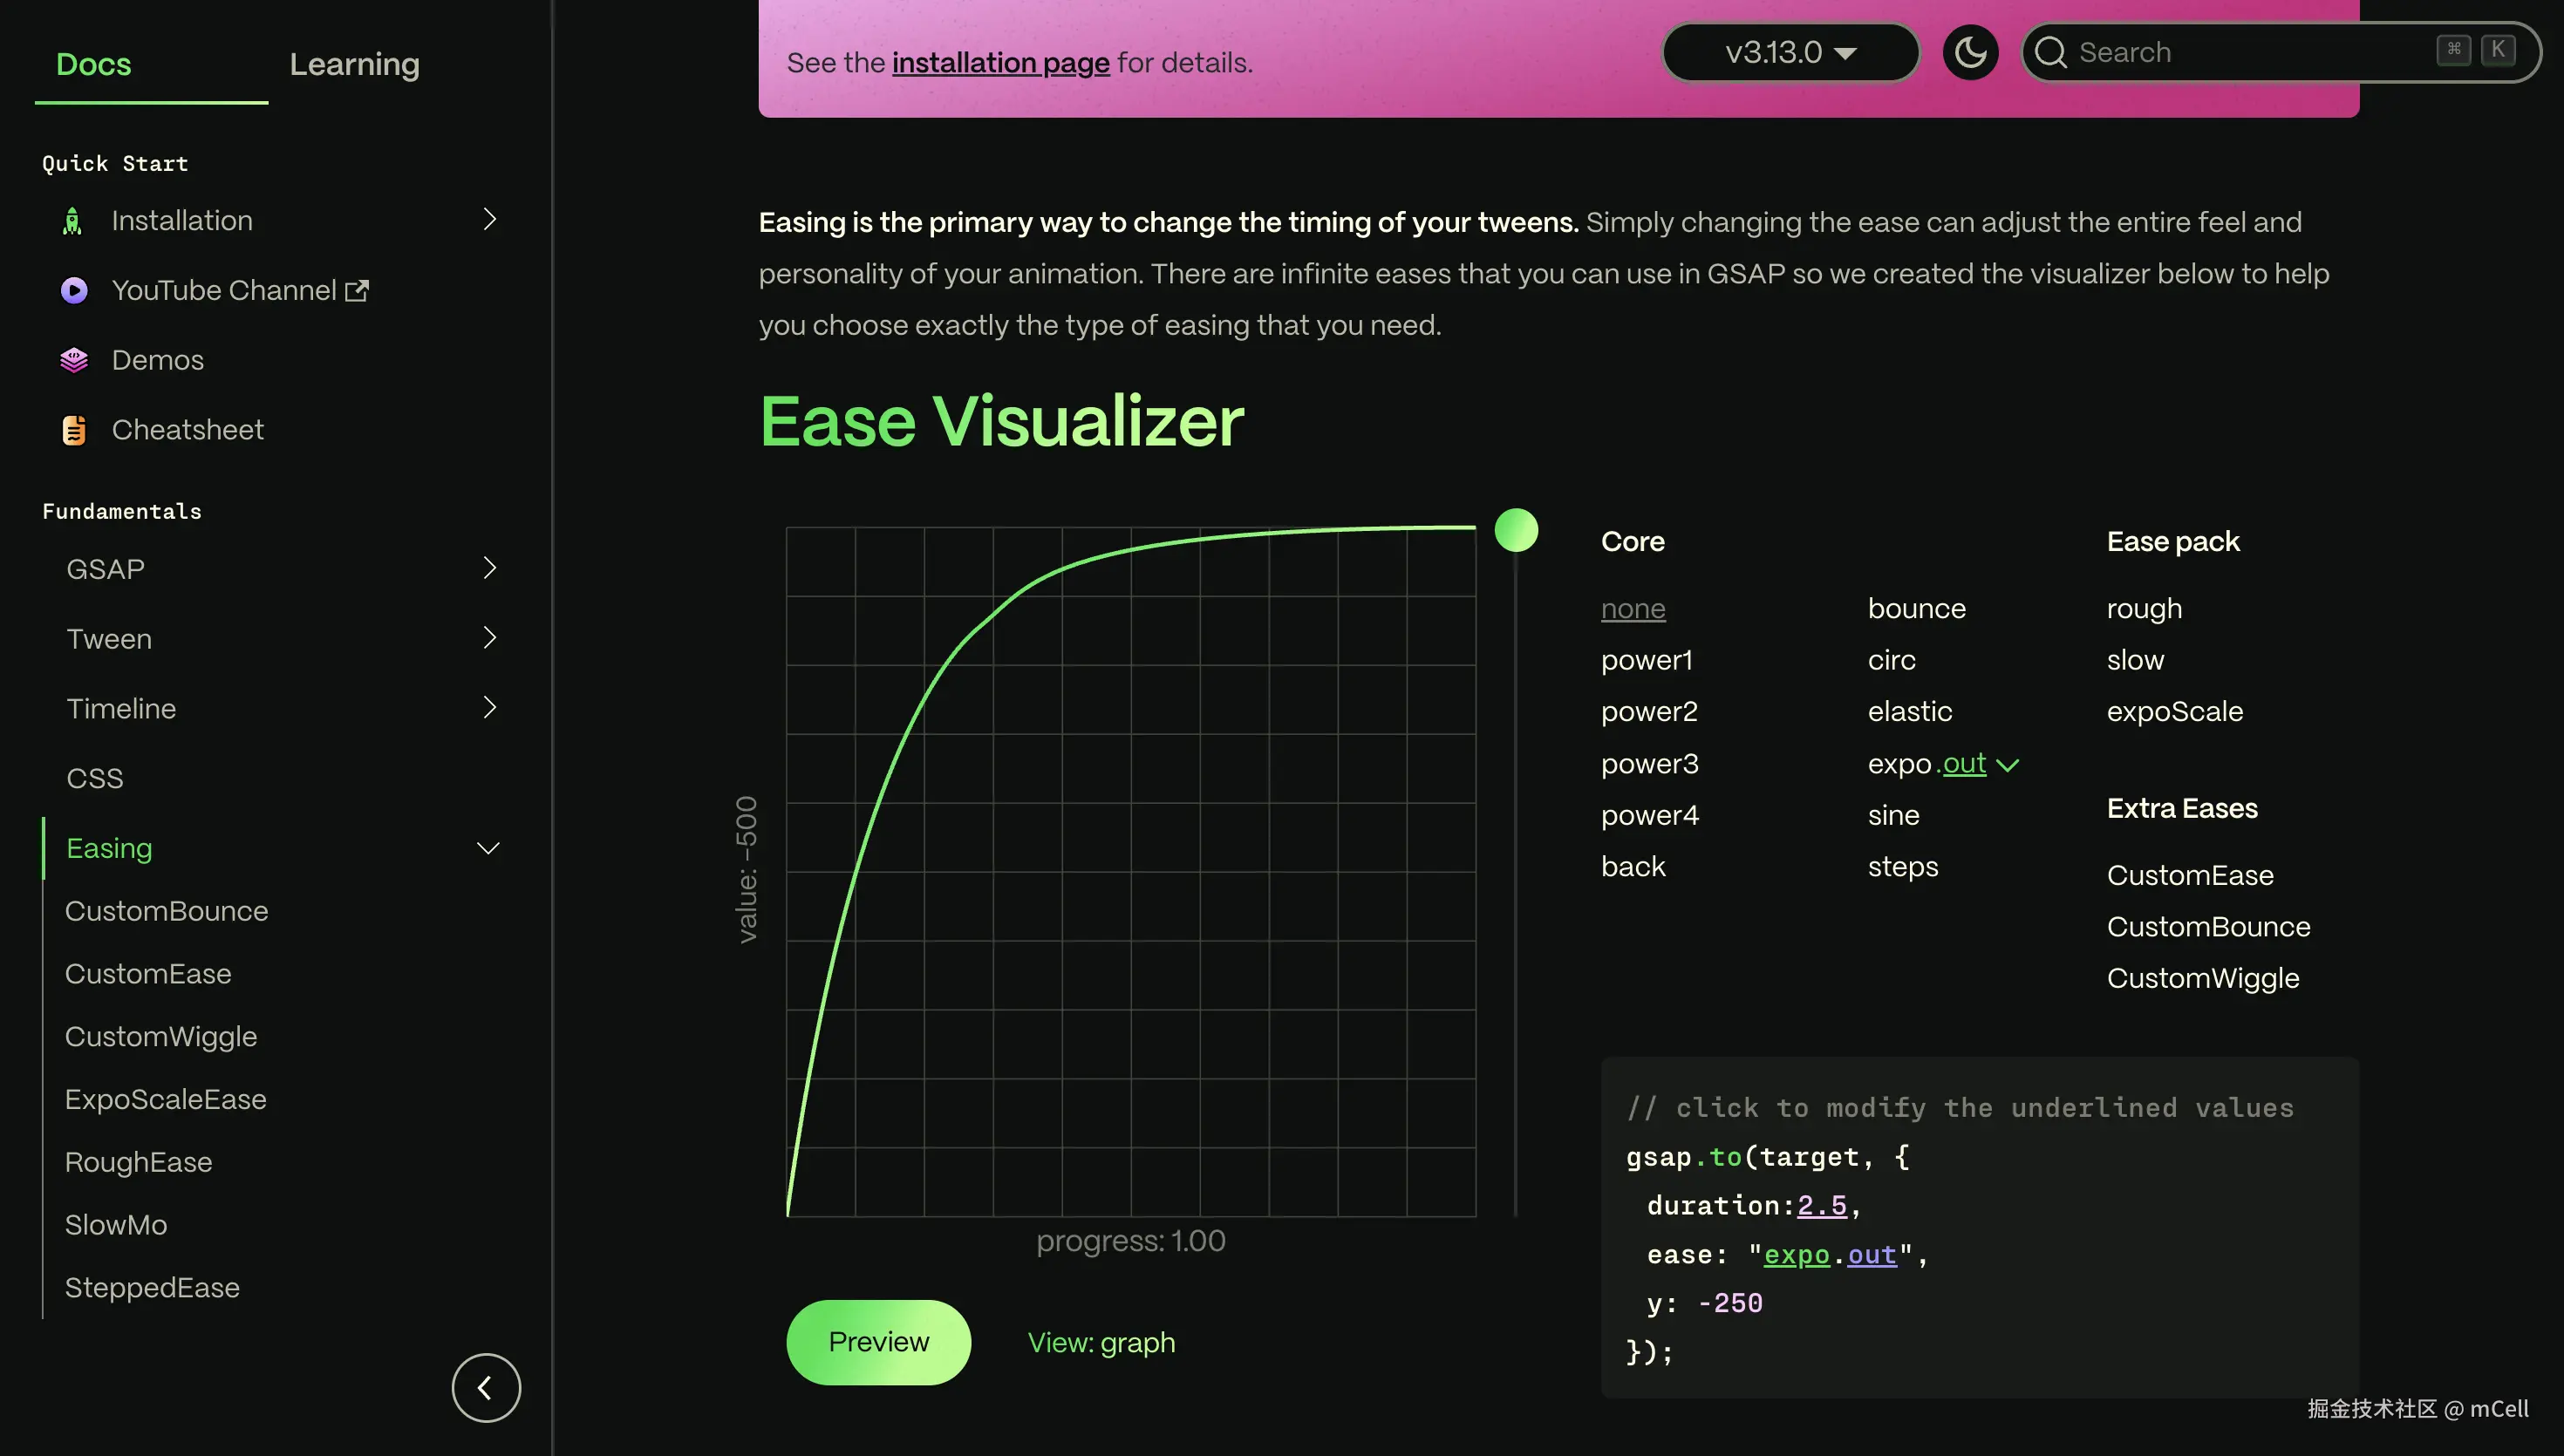Click the YouTube Channel play icon
The height and width of the screenshot is (1456, 2564).
tap(74, 290)
